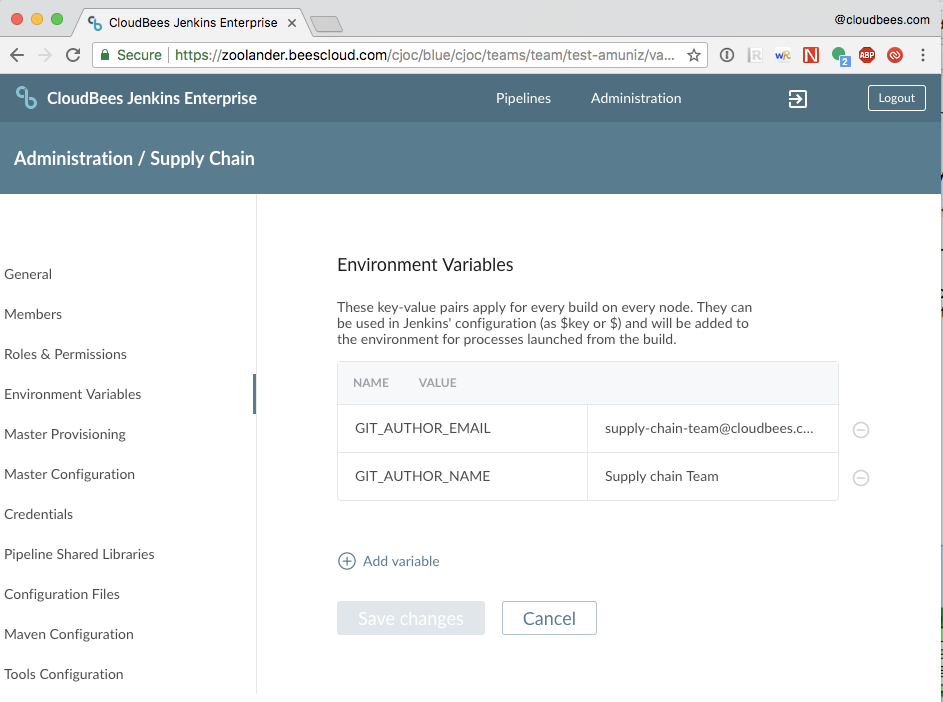This screenshot has height=702, width=943.
Task: Open the Administration section
Action: [x=636, y=98]
